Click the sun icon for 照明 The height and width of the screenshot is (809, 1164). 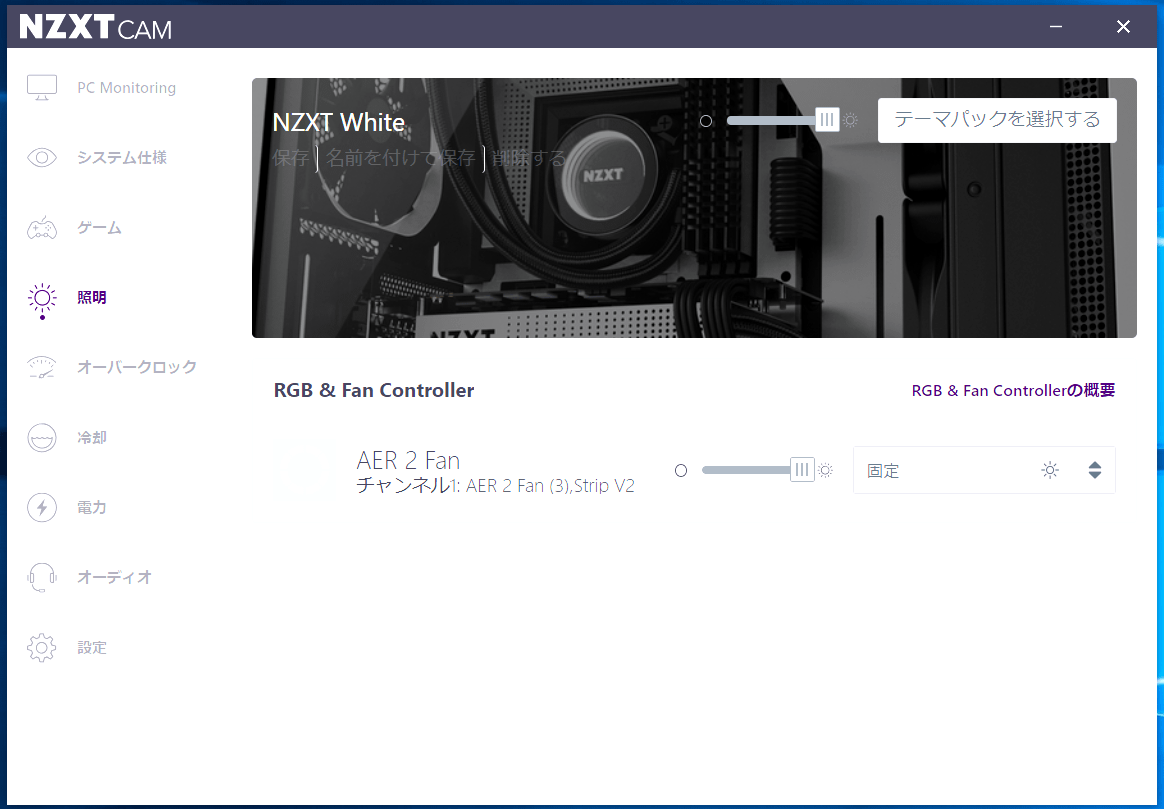pos(42,298)
